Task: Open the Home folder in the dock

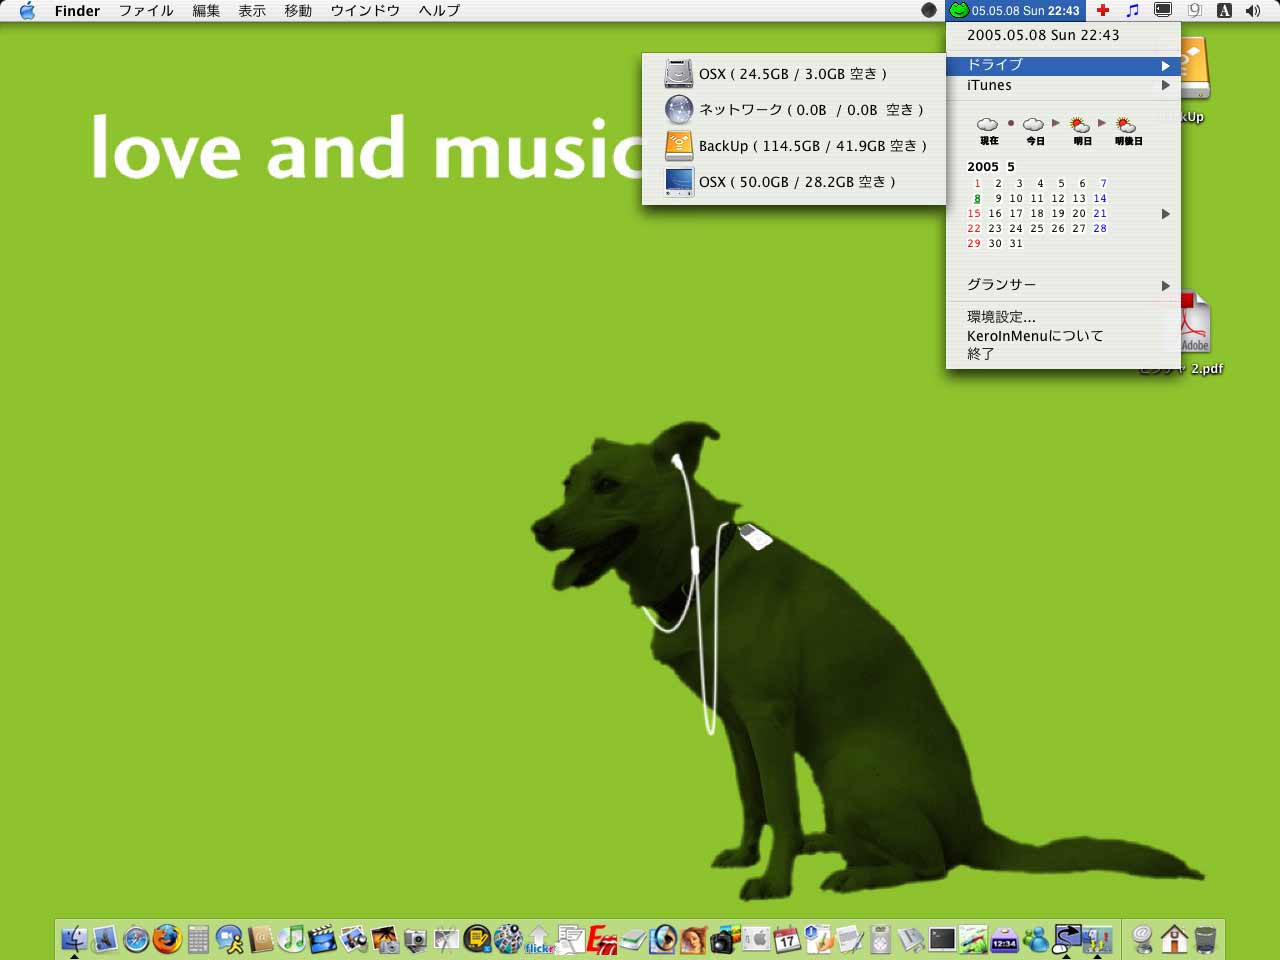Action: click(1174, 939)
